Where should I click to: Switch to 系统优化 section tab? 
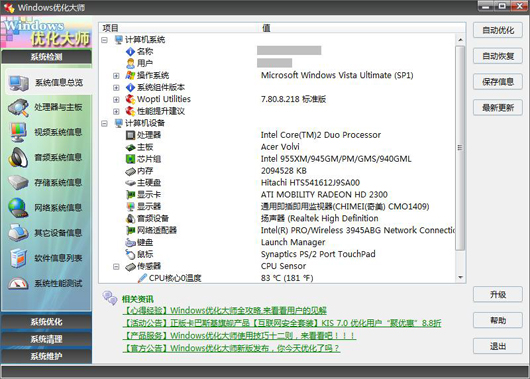[46, 322]
